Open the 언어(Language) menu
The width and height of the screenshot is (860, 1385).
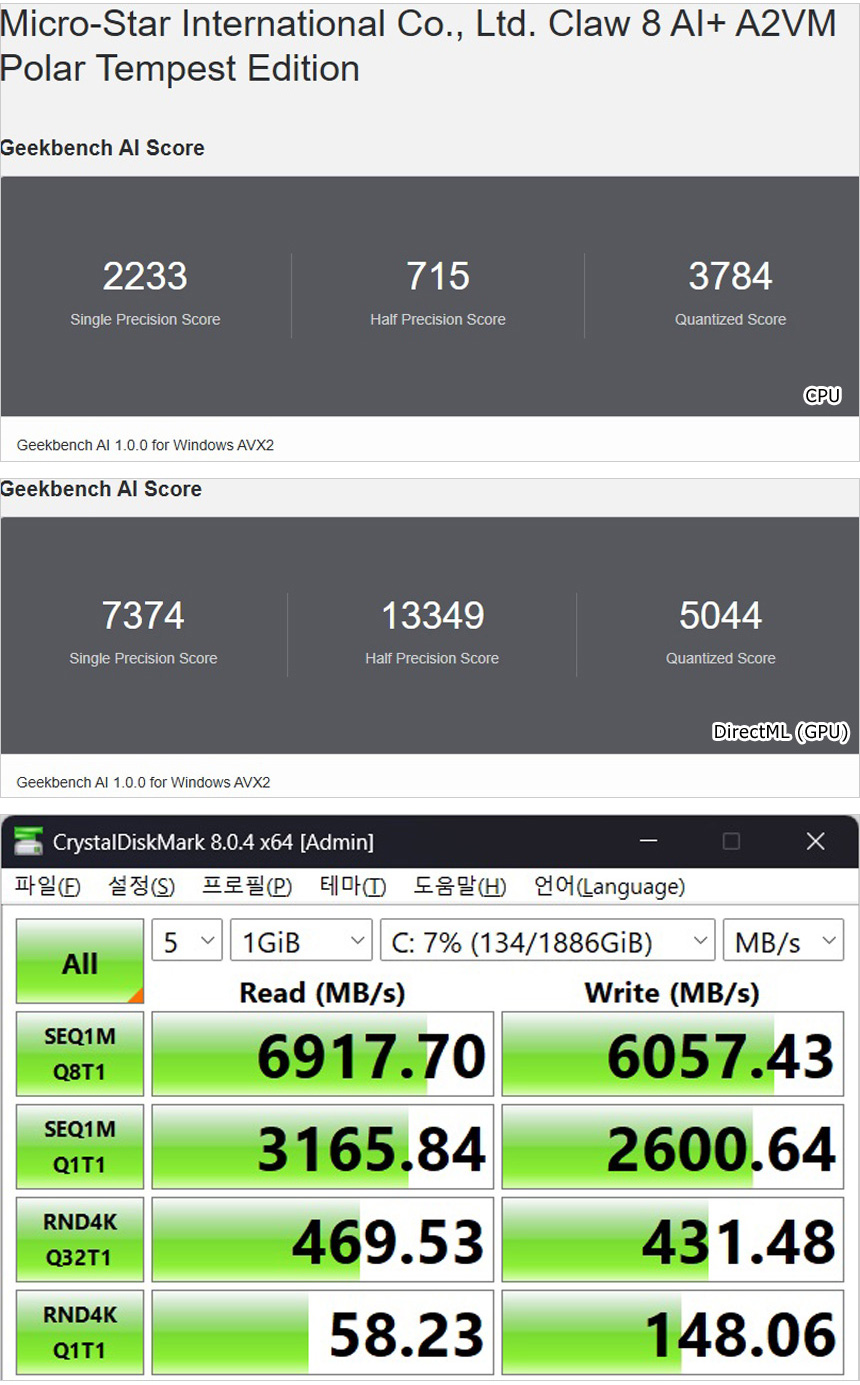pyautogui.click(x=609, y=887)
